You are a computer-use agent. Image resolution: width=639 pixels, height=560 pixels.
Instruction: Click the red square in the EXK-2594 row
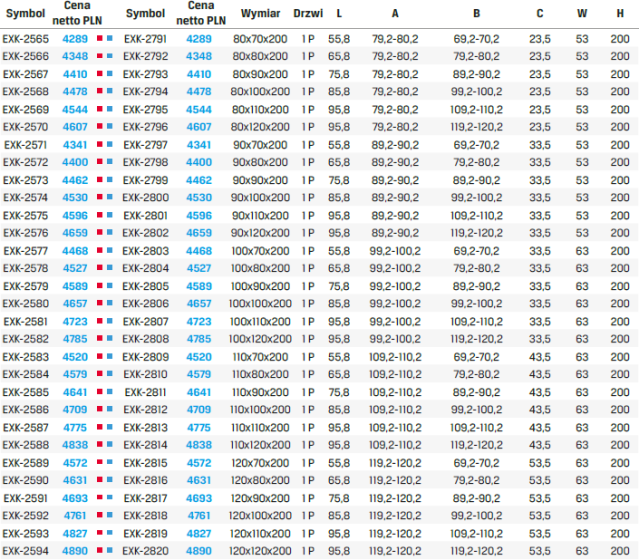(99, 550)
